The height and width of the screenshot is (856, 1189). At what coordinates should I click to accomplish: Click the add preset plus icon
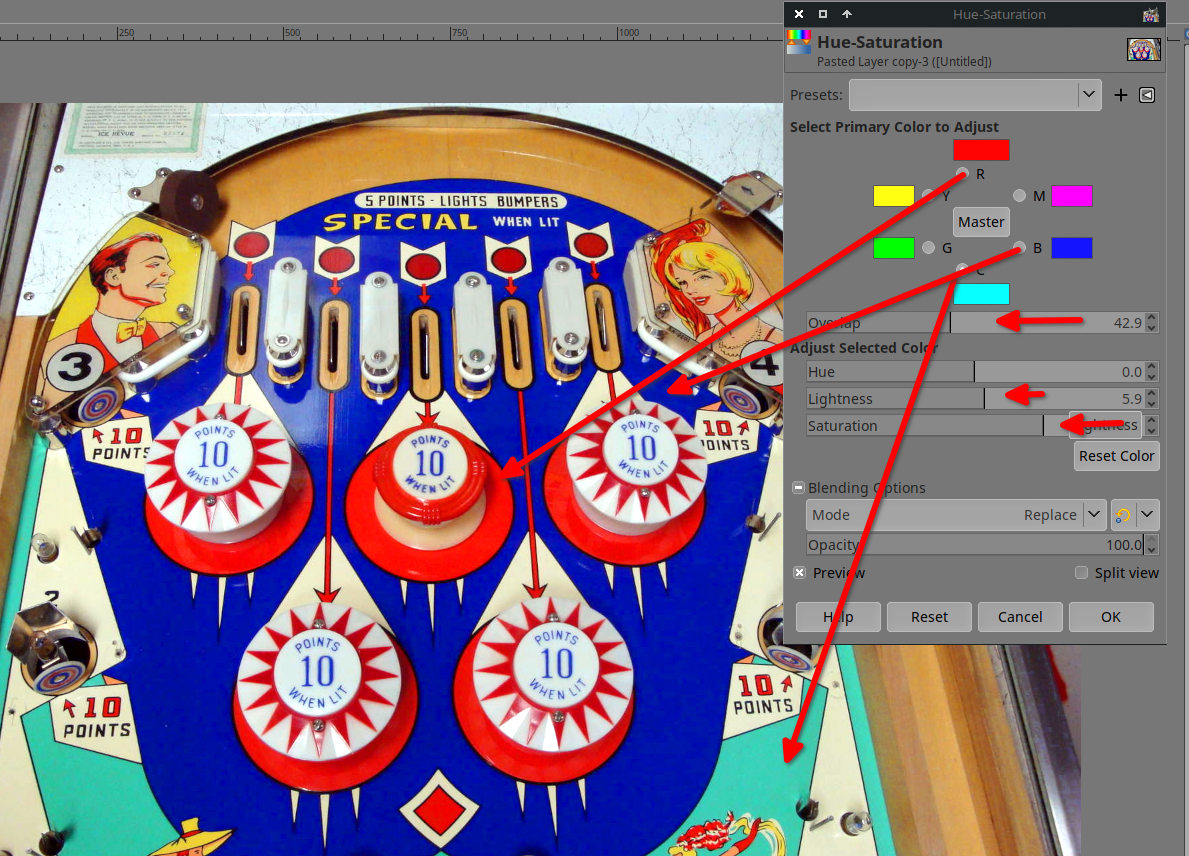tap(1121, 95)
